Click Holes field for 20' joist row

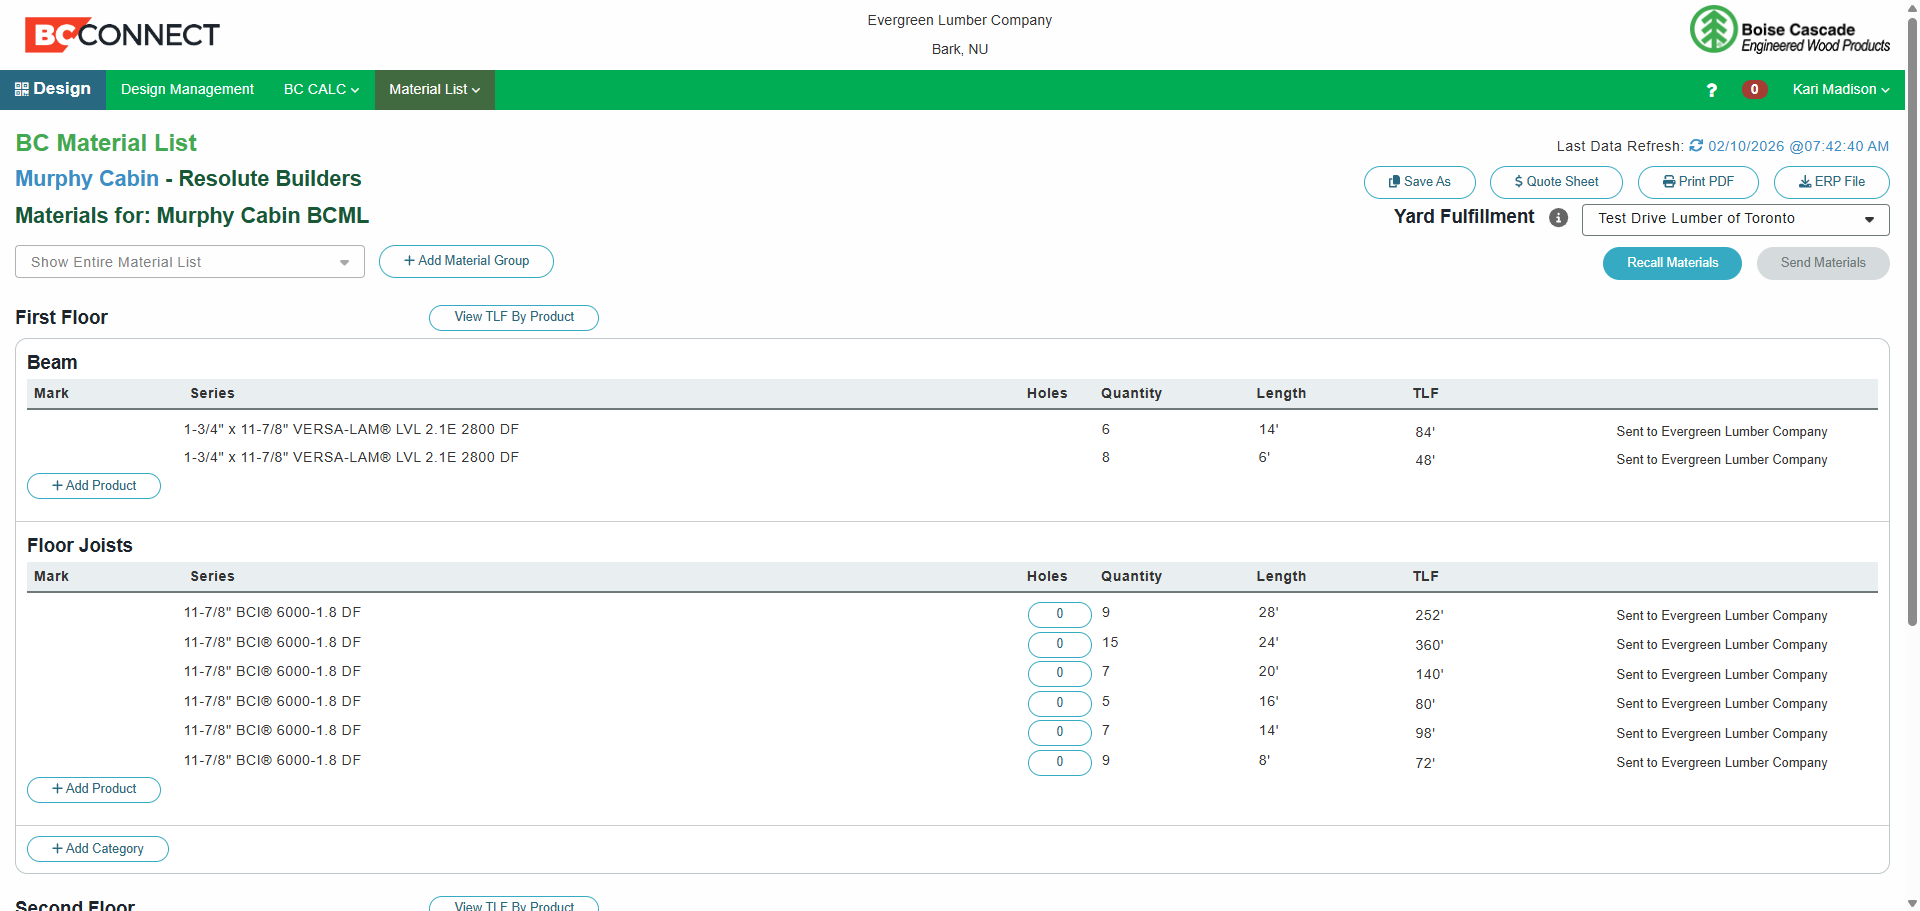pos(1060,673)
